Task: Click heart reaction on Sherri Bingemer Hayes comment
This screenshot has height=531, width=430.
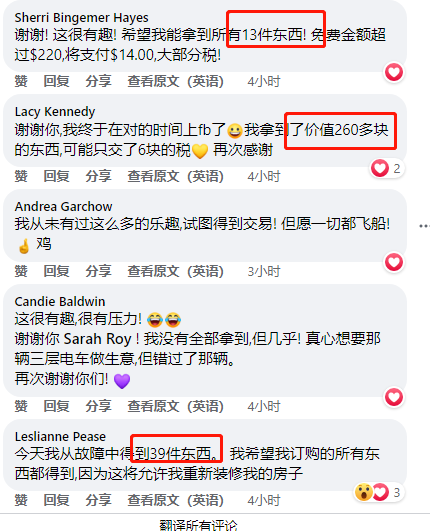Action: point(394,72)
